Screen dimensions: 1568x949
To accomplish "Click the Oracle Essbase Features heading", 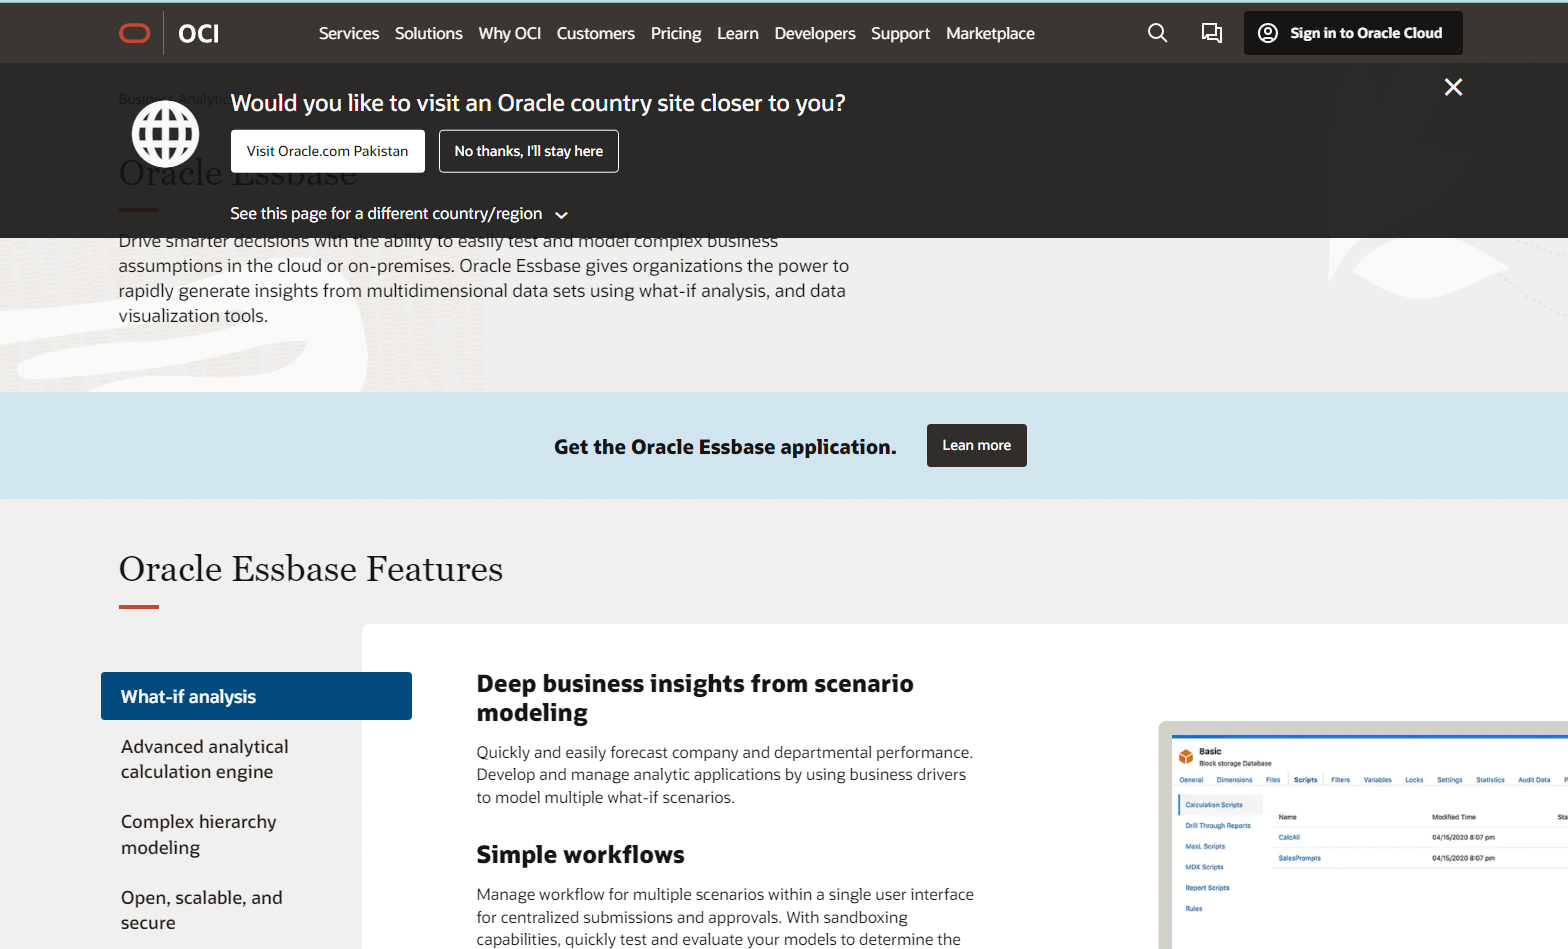I will click(311, 569).
